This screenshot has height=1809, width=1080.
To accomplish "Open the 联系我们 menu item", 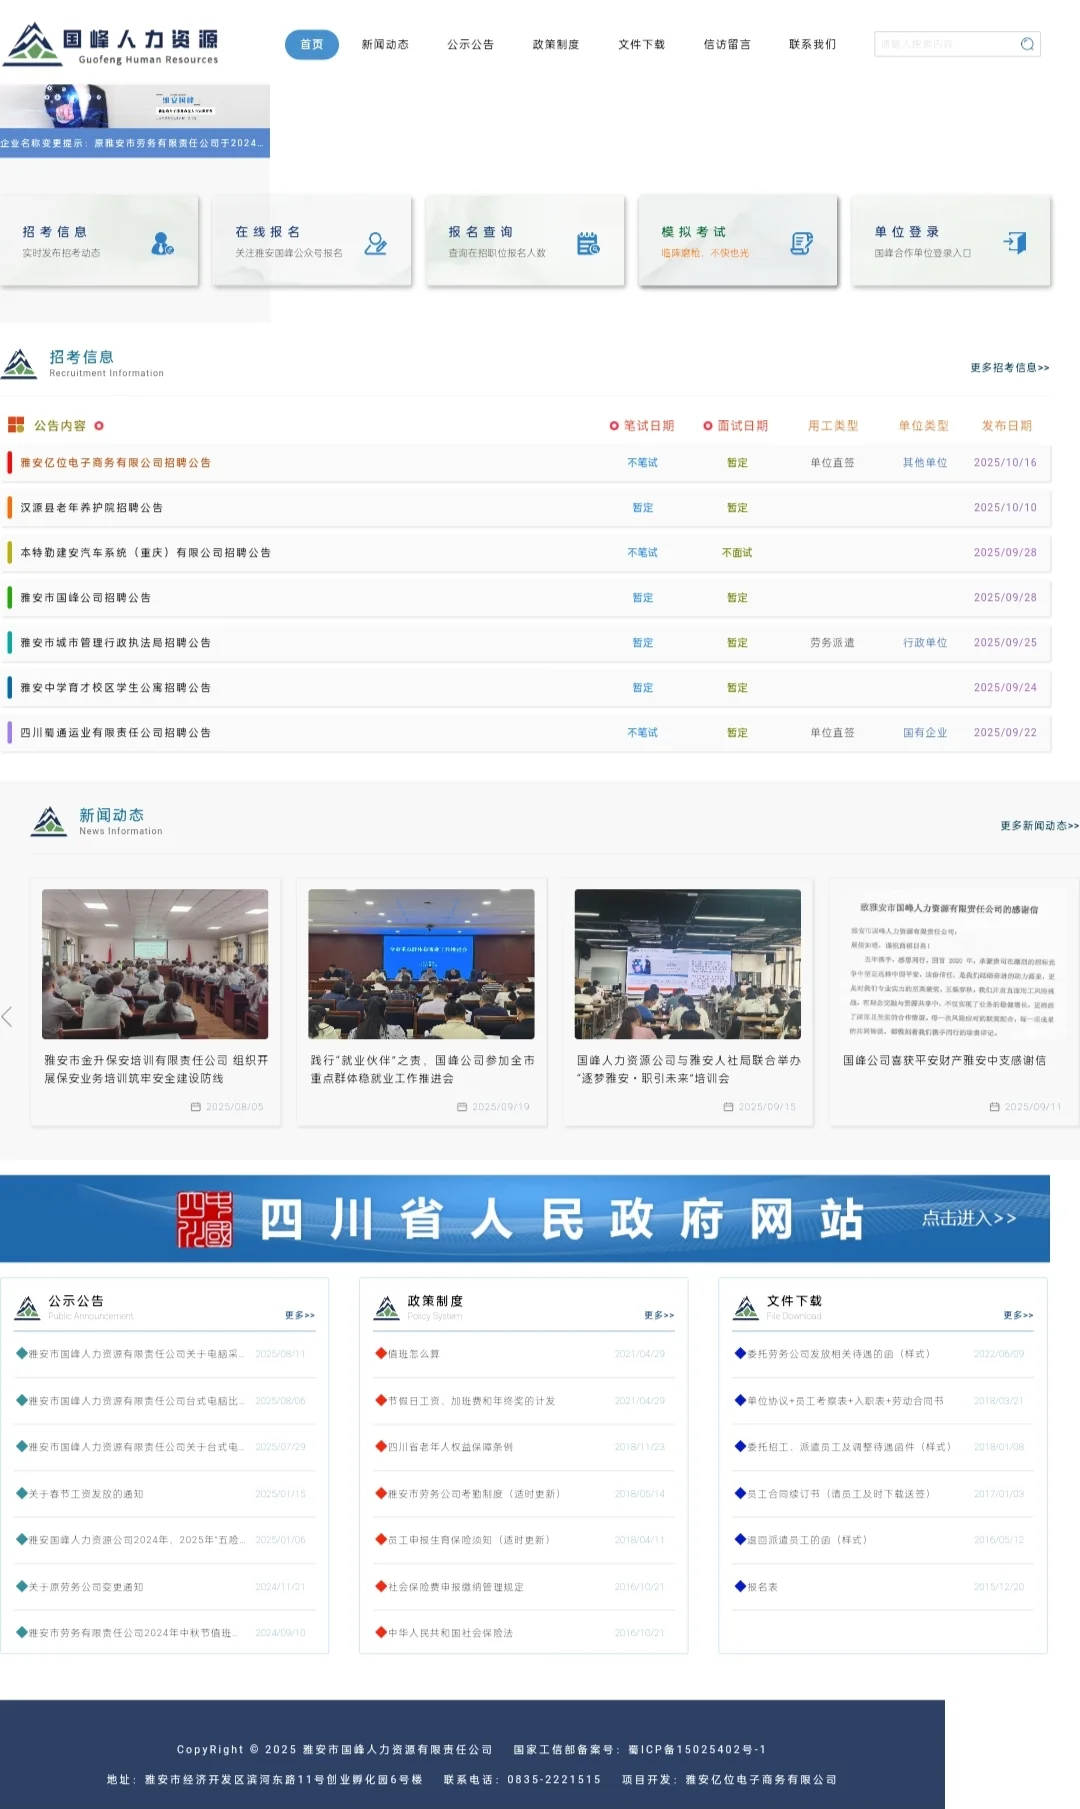I will point(812,44).
